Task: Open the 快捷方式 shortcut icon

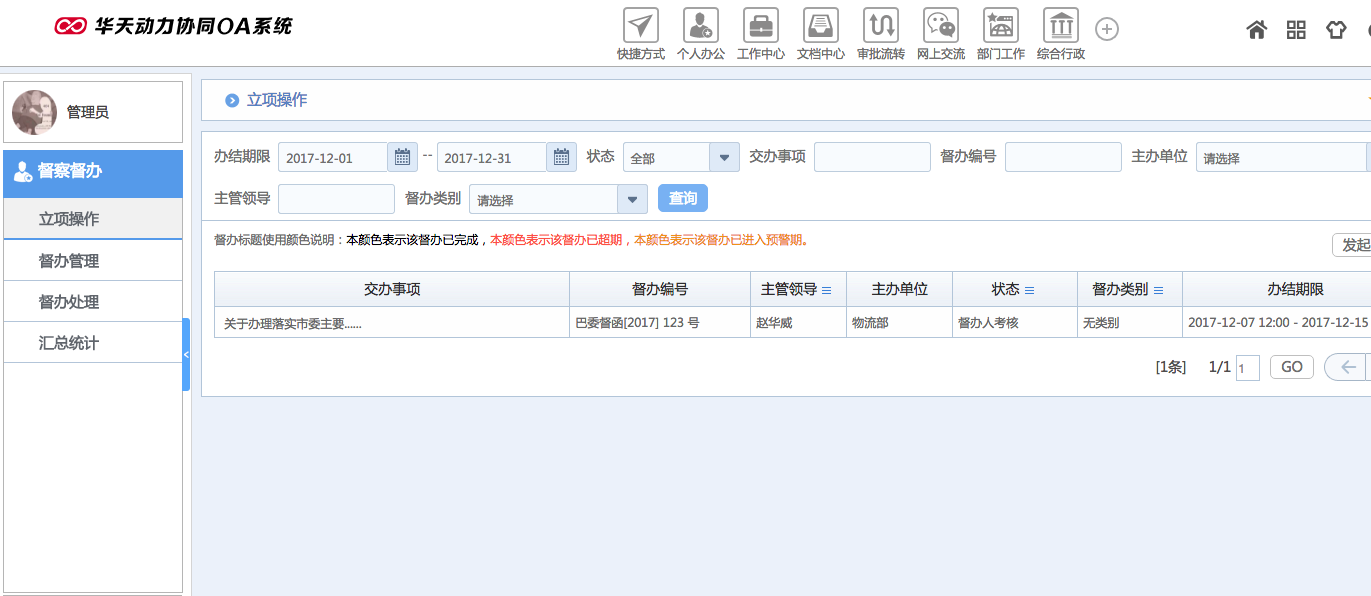Action: point(641,26)
